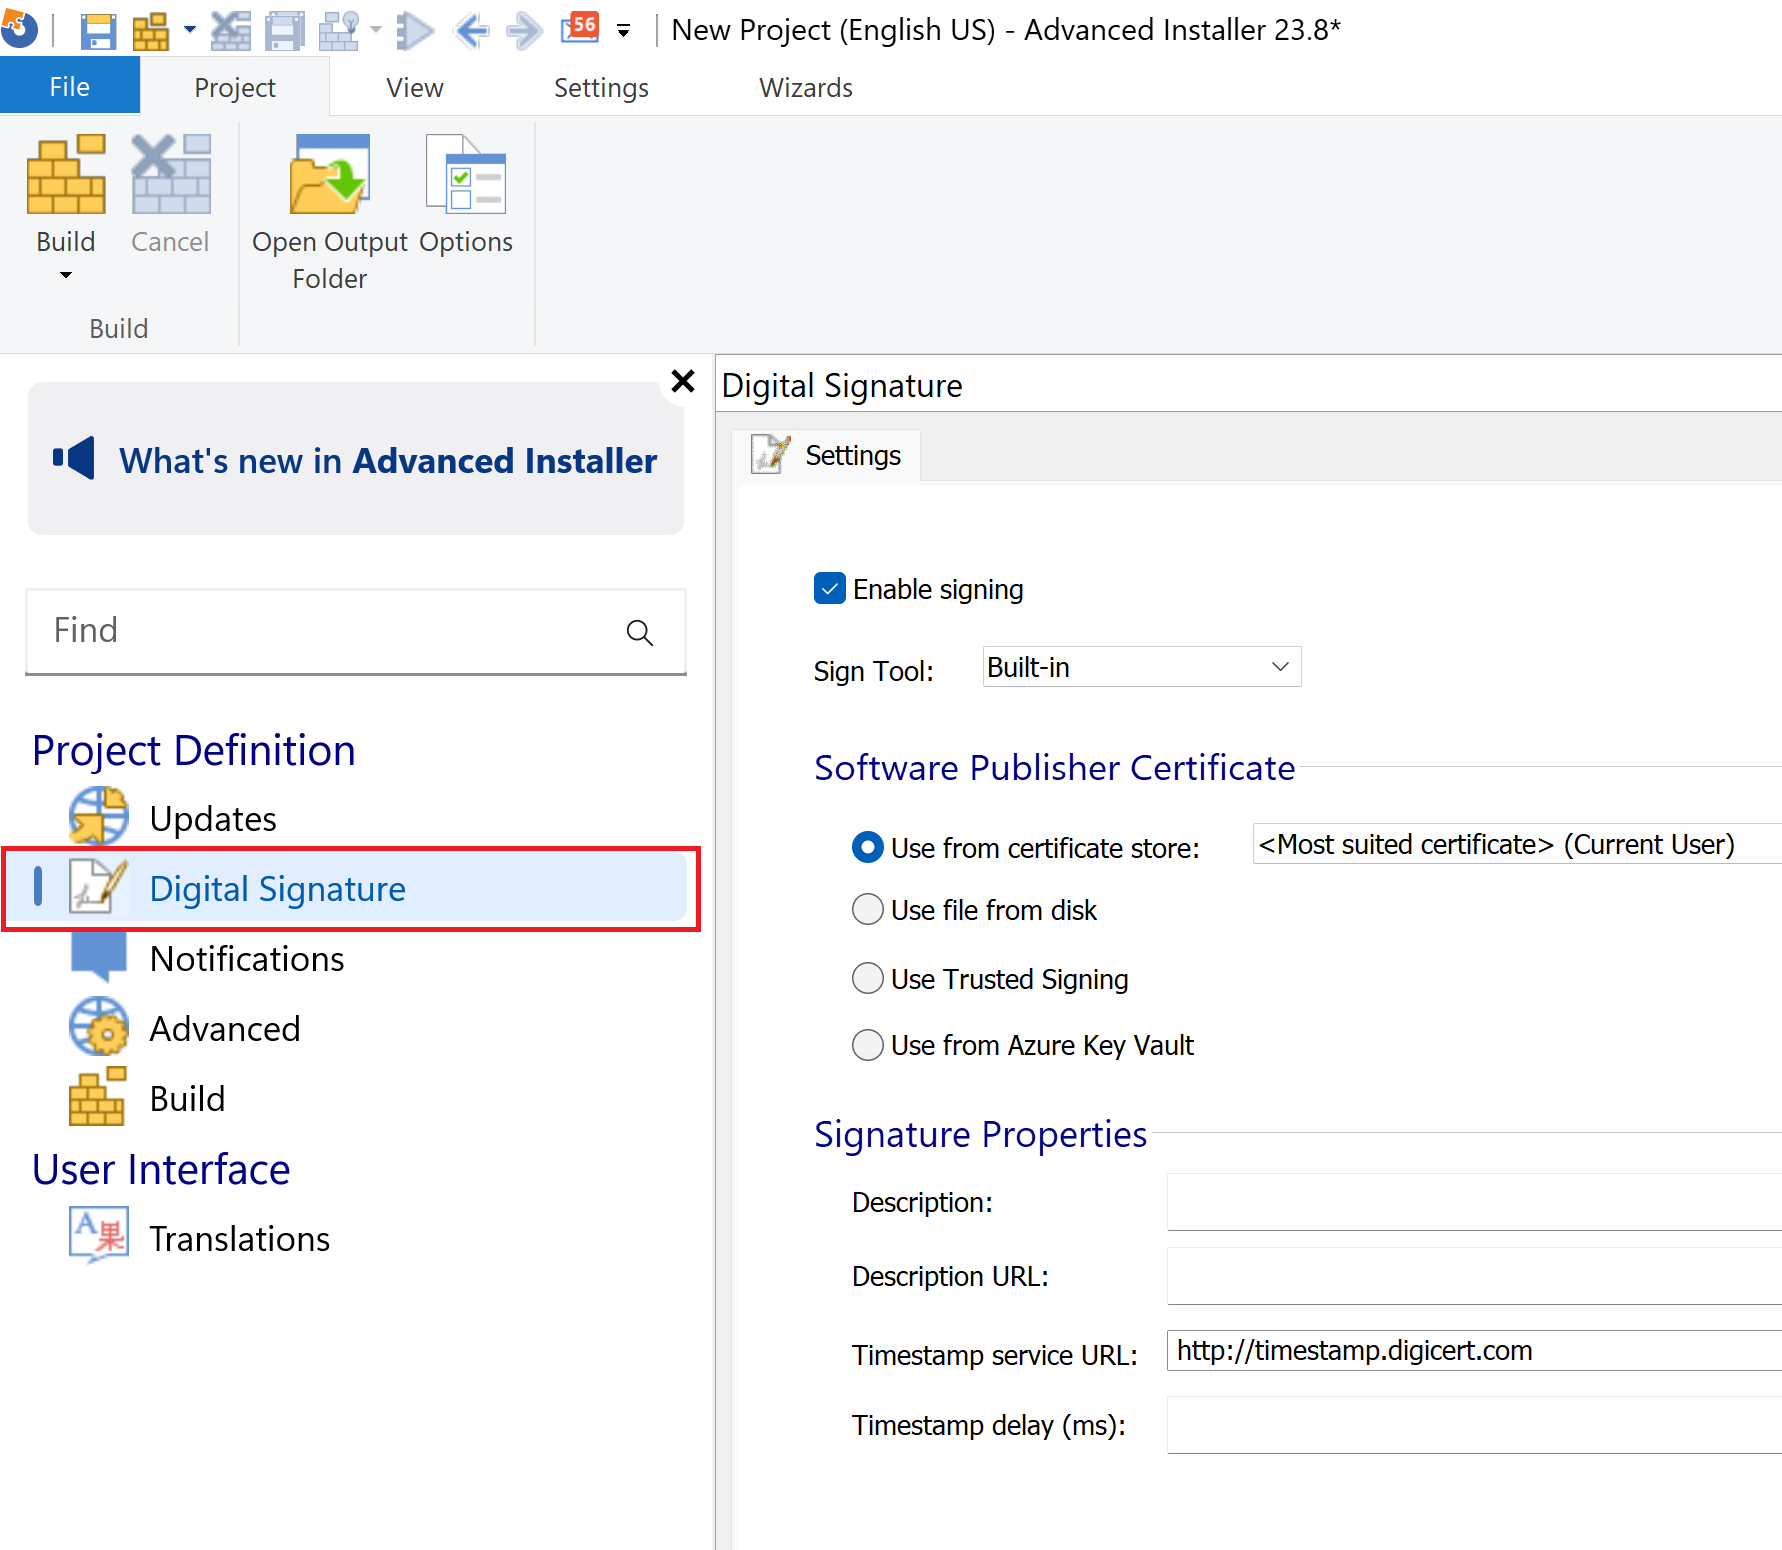Click the Advanced Installer application logo icon
This screenshot has height=1550, width=1782.
(x=18, y=29)
